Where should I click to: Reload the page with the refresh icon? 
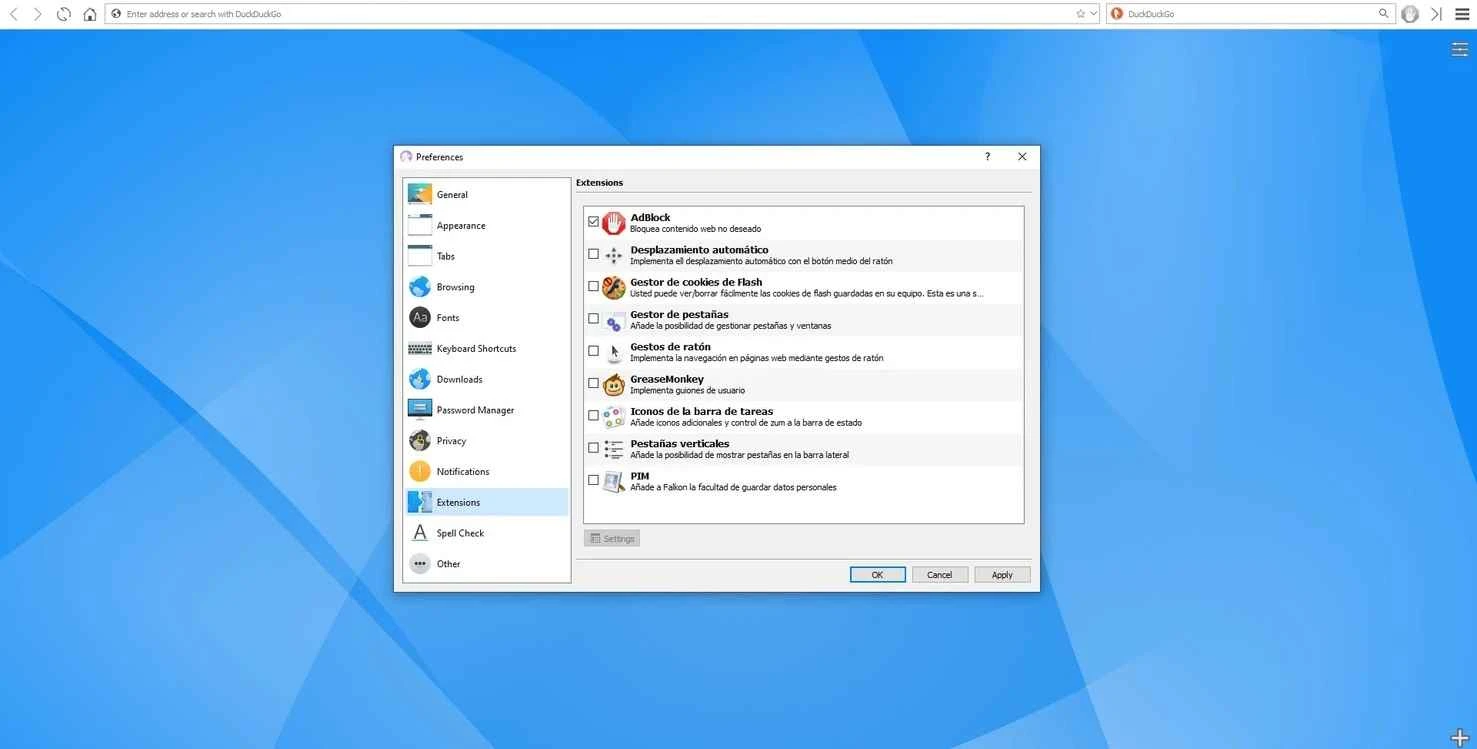click(64, 14)
